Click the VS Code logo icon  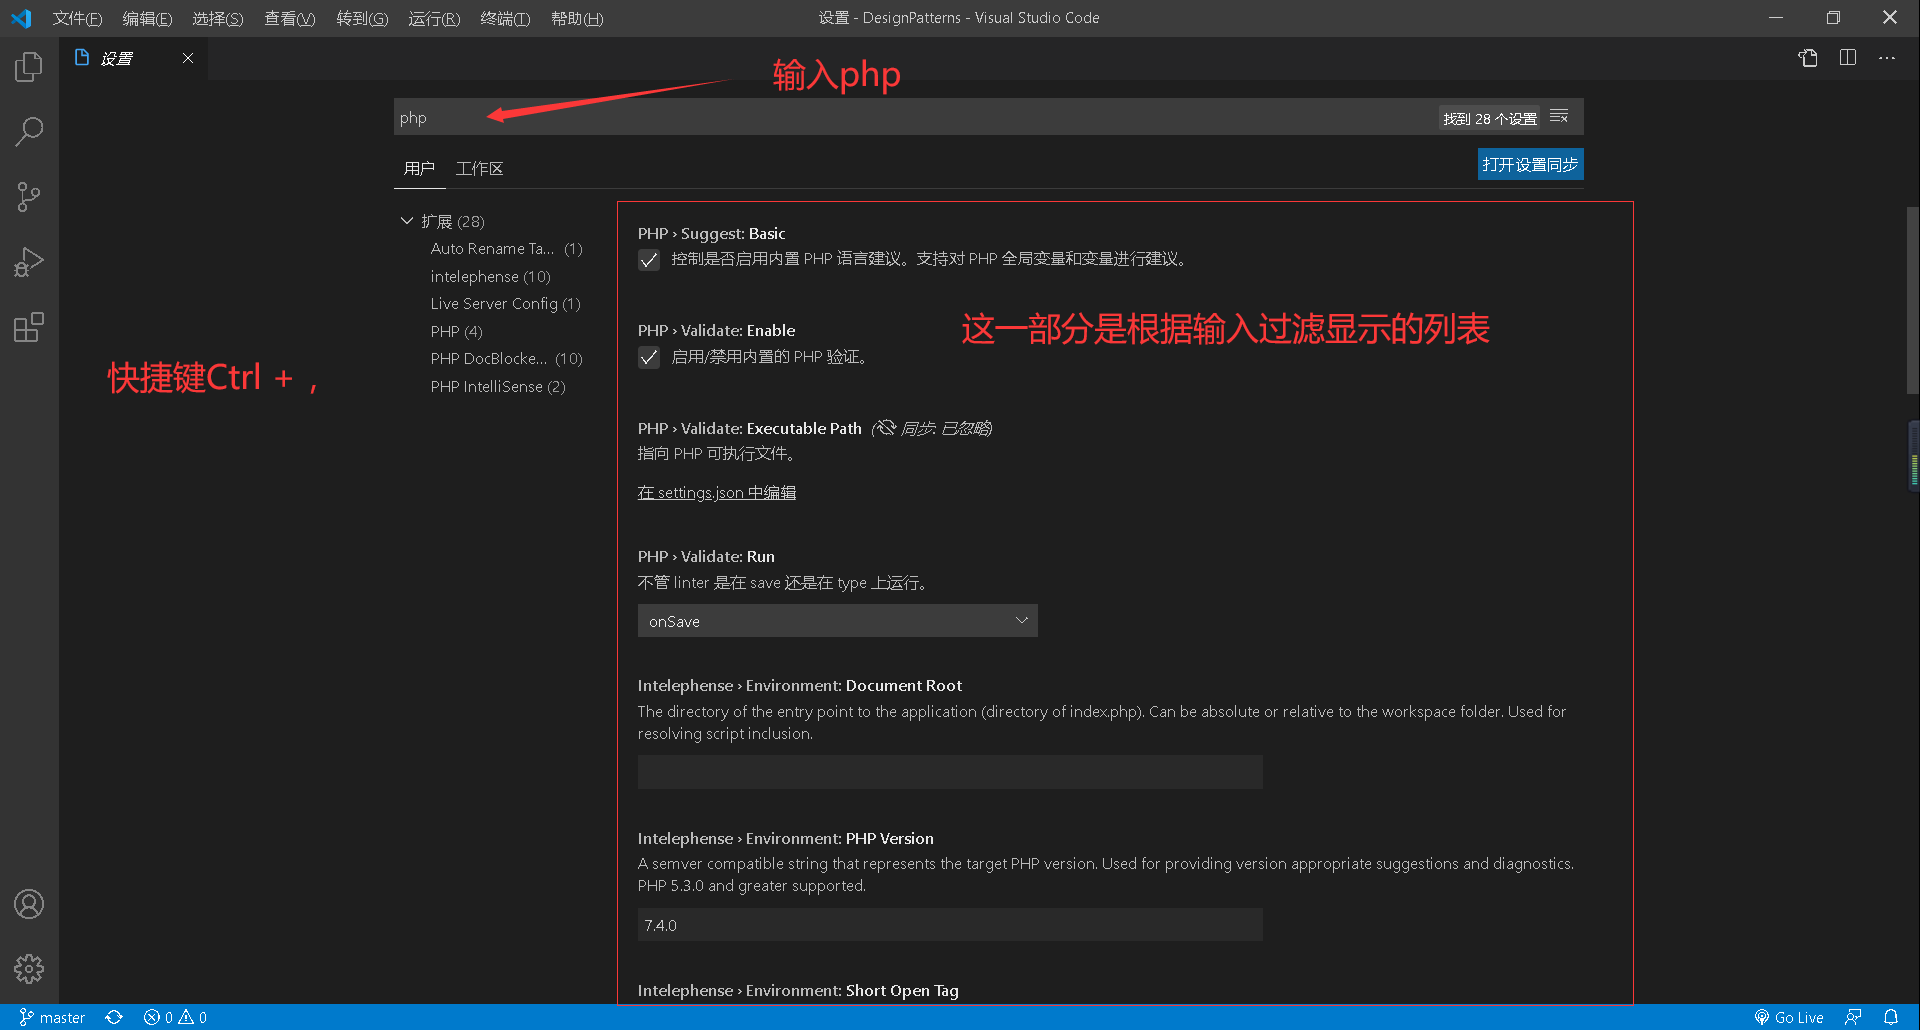point(21,18)
